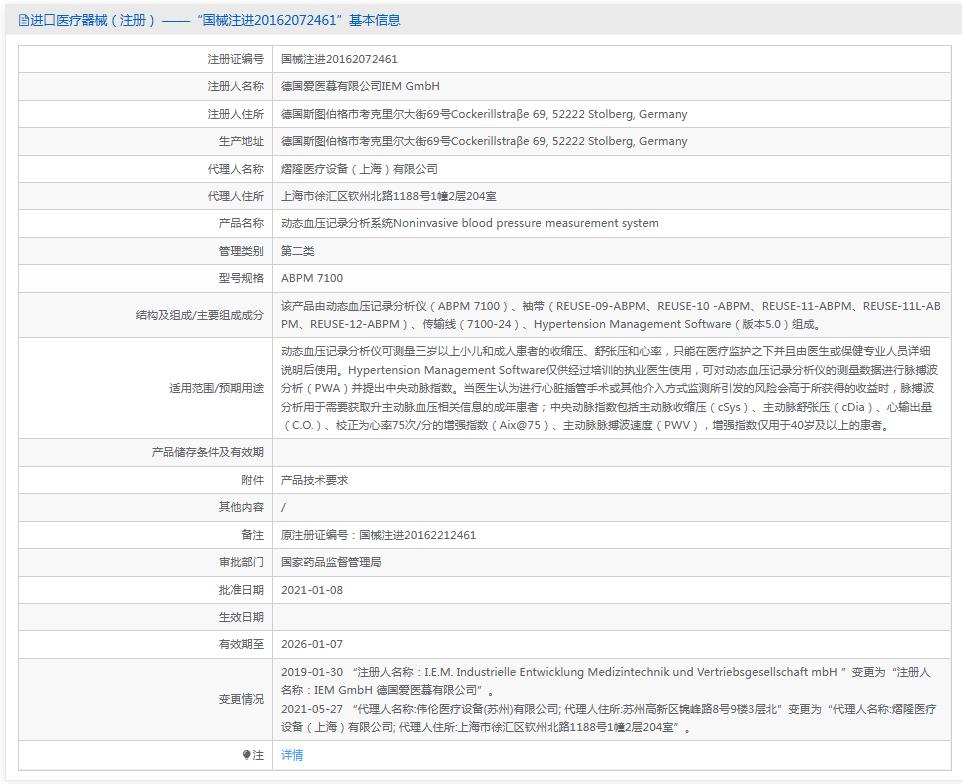
Task: Click the remark 原注册证编号 text
Action: [x=378, y=535]
